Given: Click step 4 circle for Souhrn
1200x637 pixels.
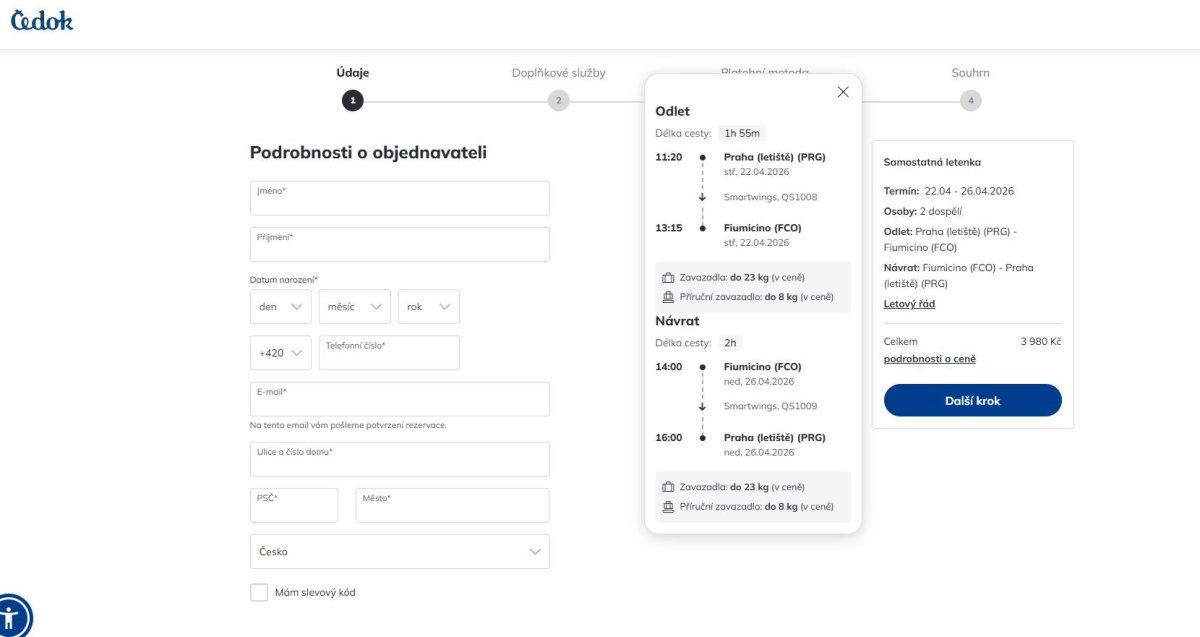Looking at the screenshot, I should [970, 101].
